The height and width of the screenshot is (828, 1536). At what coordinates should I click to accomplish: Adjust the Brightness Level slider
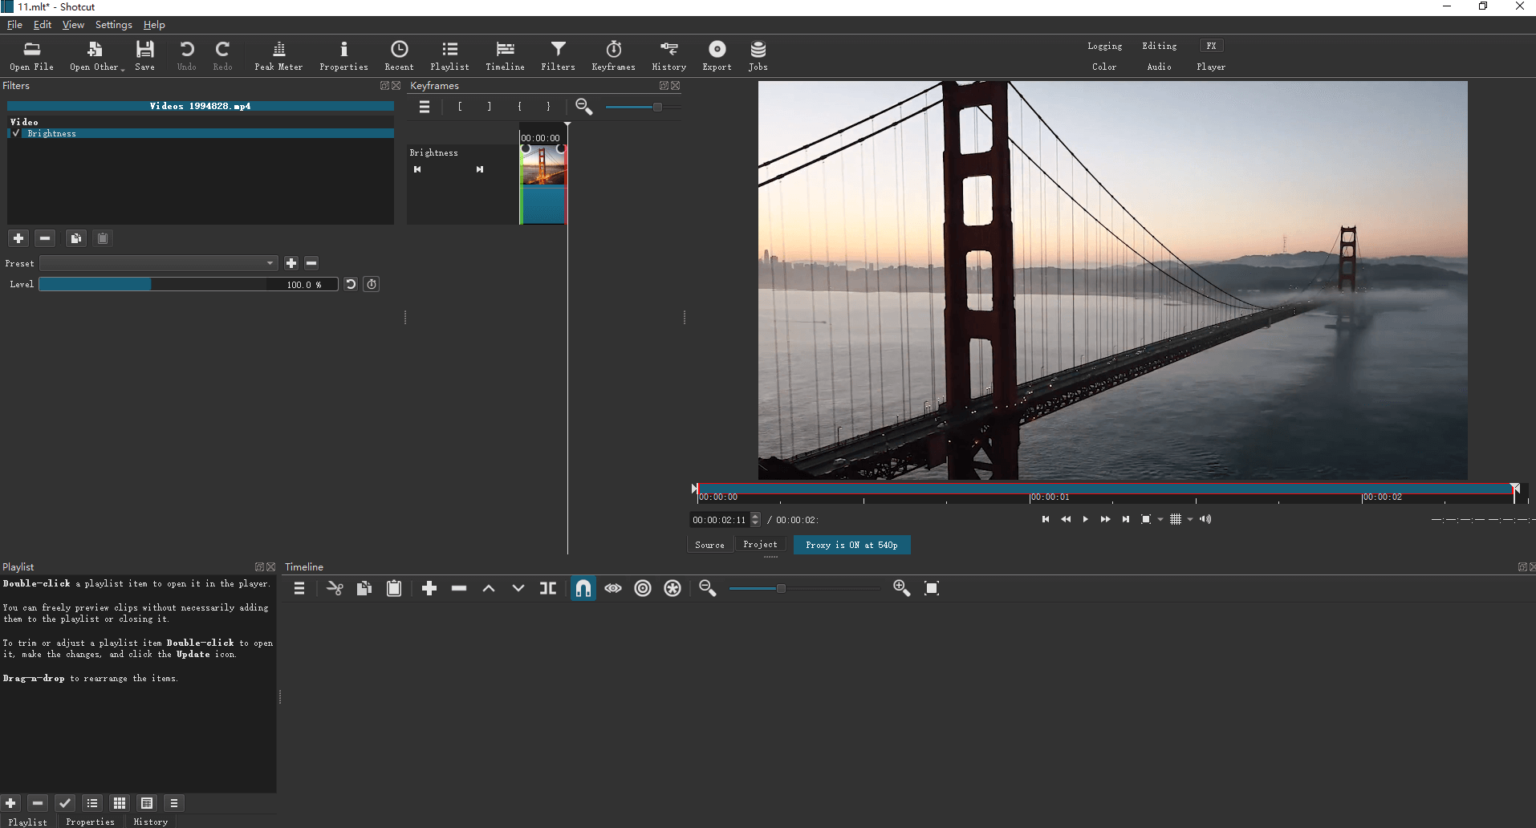tap(188, 284)
